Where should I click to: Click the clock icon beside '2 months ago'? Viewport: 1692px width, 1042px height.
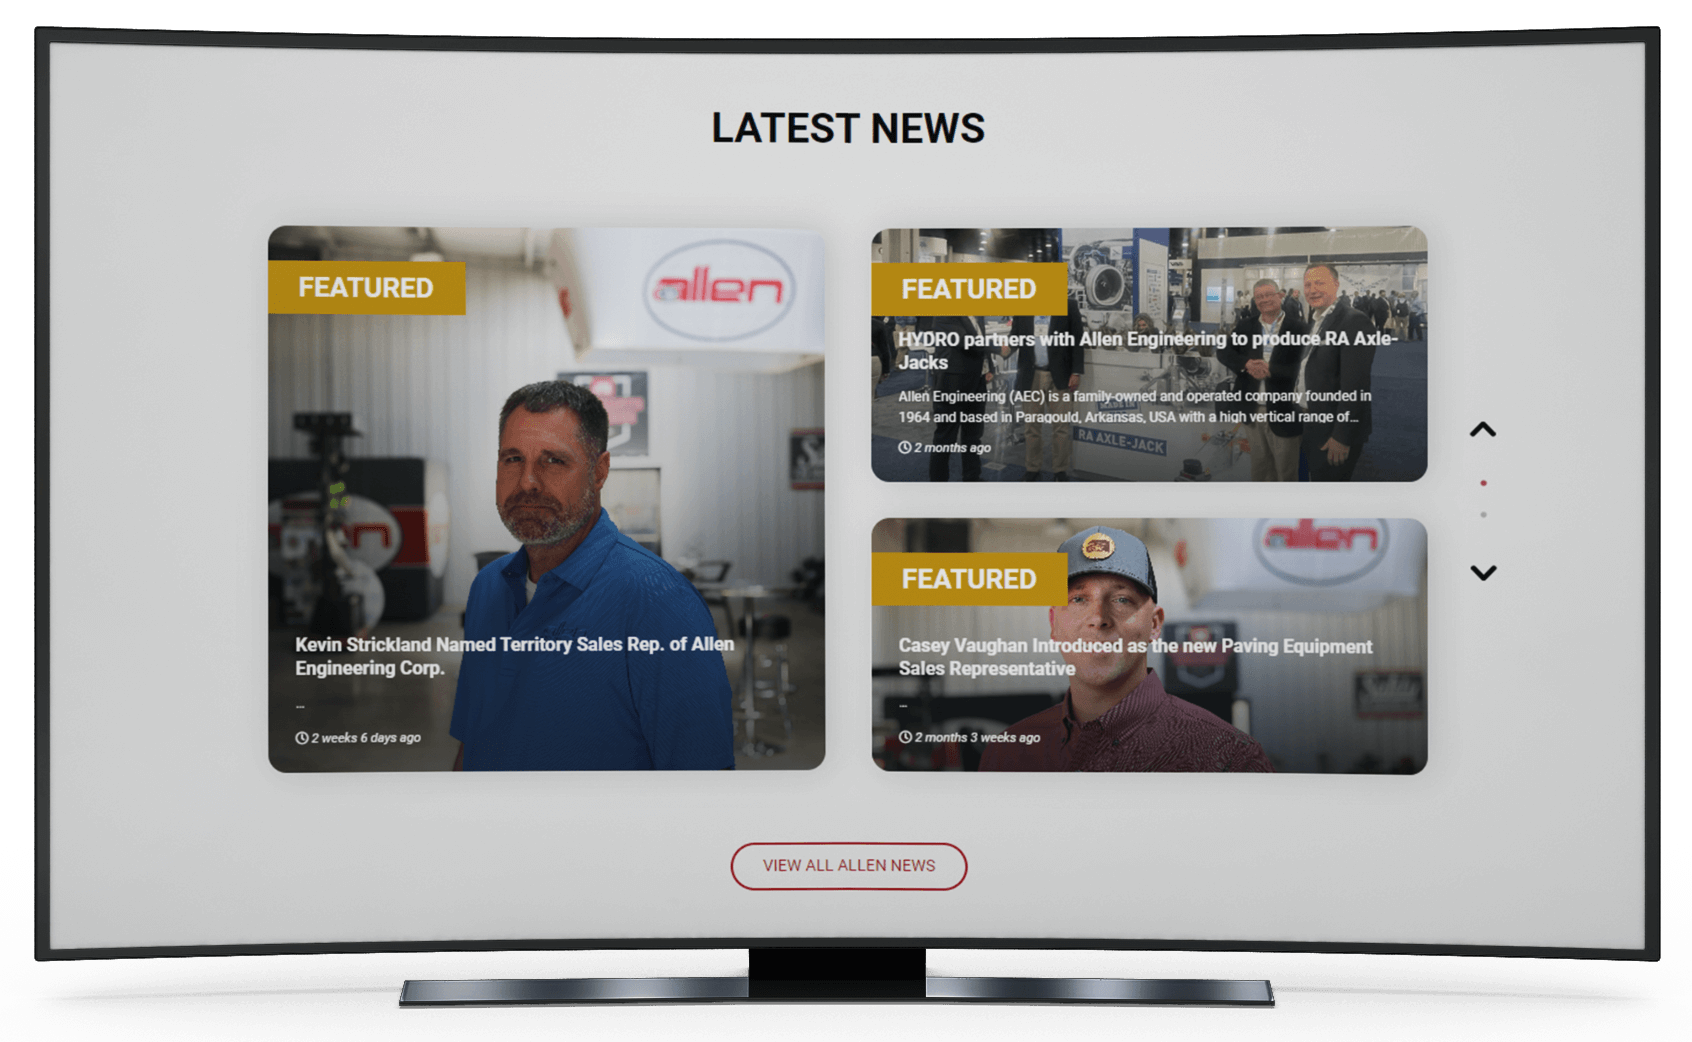pyautogui.click(x=904, y=448)
